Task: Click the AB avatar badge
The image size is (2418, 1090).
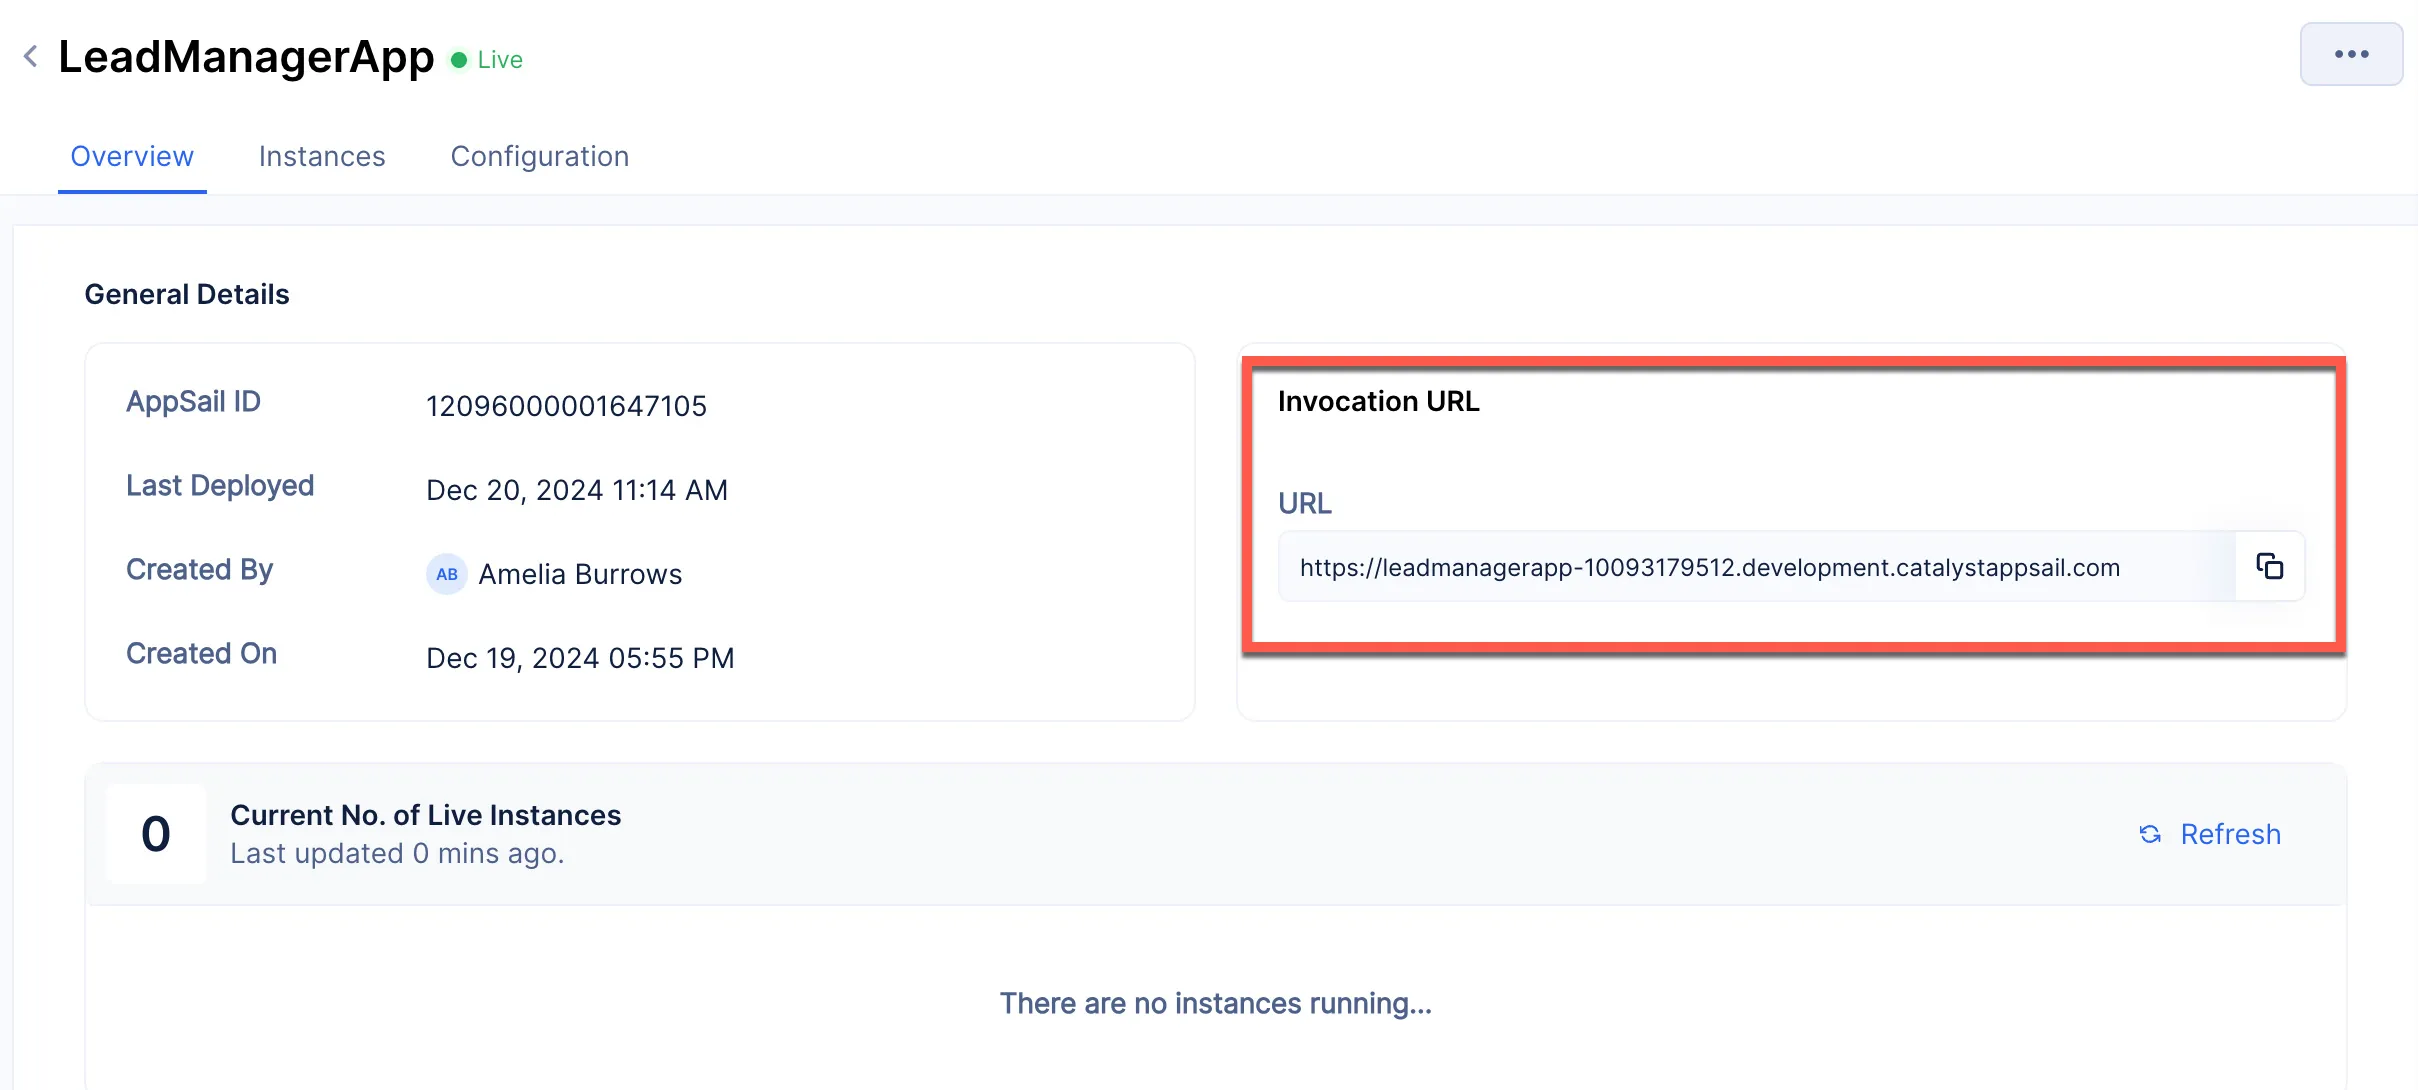Action: click(446, 574)
